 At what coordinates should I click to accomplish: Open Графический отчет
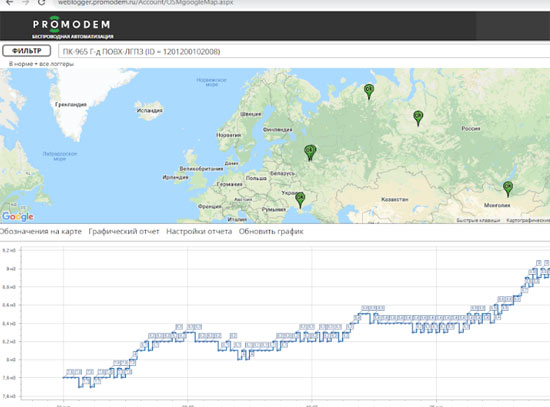click(x=124, y=232)
